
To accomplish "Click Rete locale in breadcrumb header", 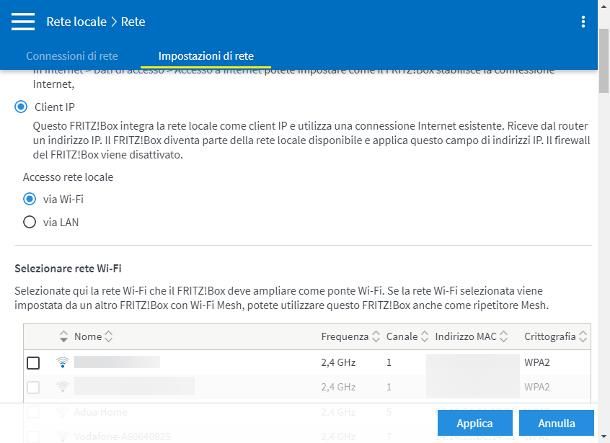I will (x=78, y=21).
